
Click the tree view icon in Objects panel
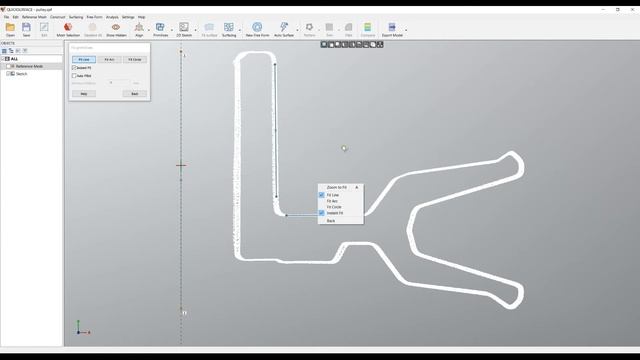[x=11, y=51]
